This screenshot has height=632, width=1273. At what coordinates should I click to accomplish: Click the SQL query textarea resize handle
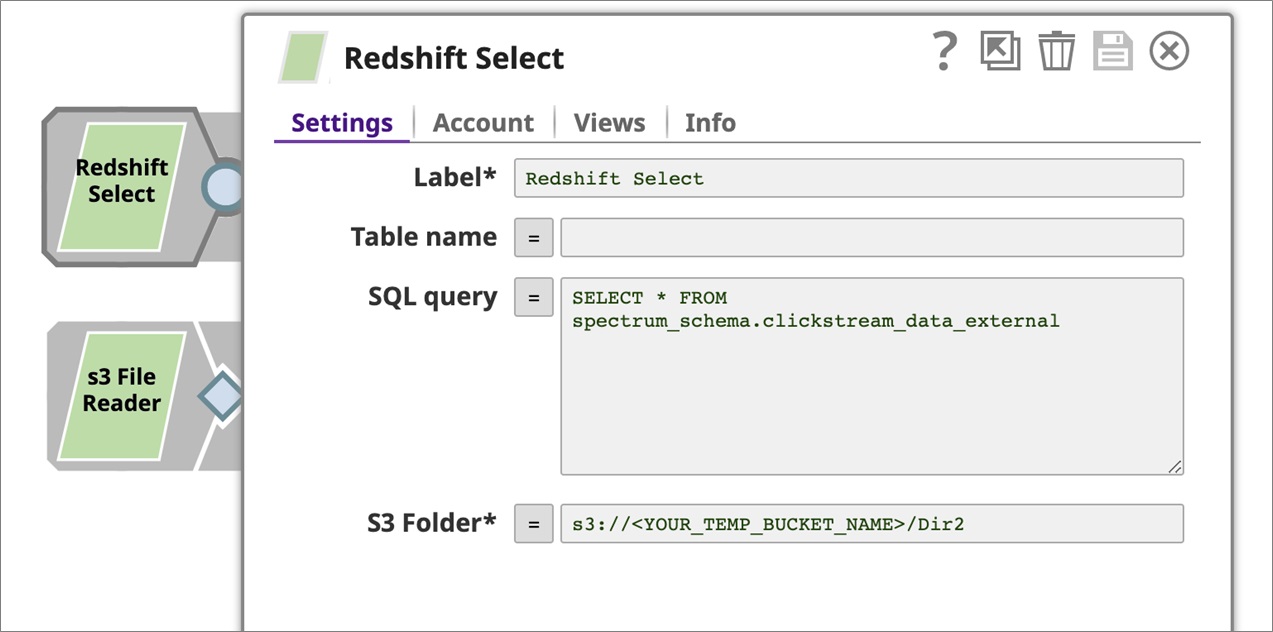(x=1175, y=466)
